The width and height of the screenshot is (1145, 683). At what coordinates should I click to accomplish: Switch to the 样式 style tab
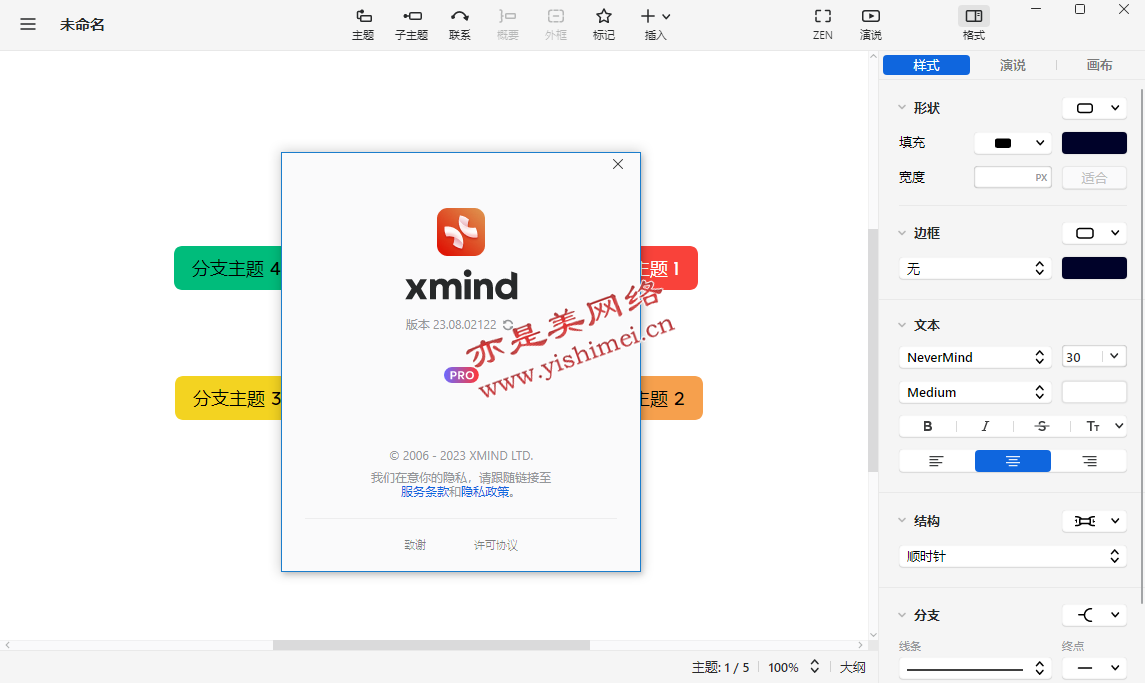tap(926, 65)
